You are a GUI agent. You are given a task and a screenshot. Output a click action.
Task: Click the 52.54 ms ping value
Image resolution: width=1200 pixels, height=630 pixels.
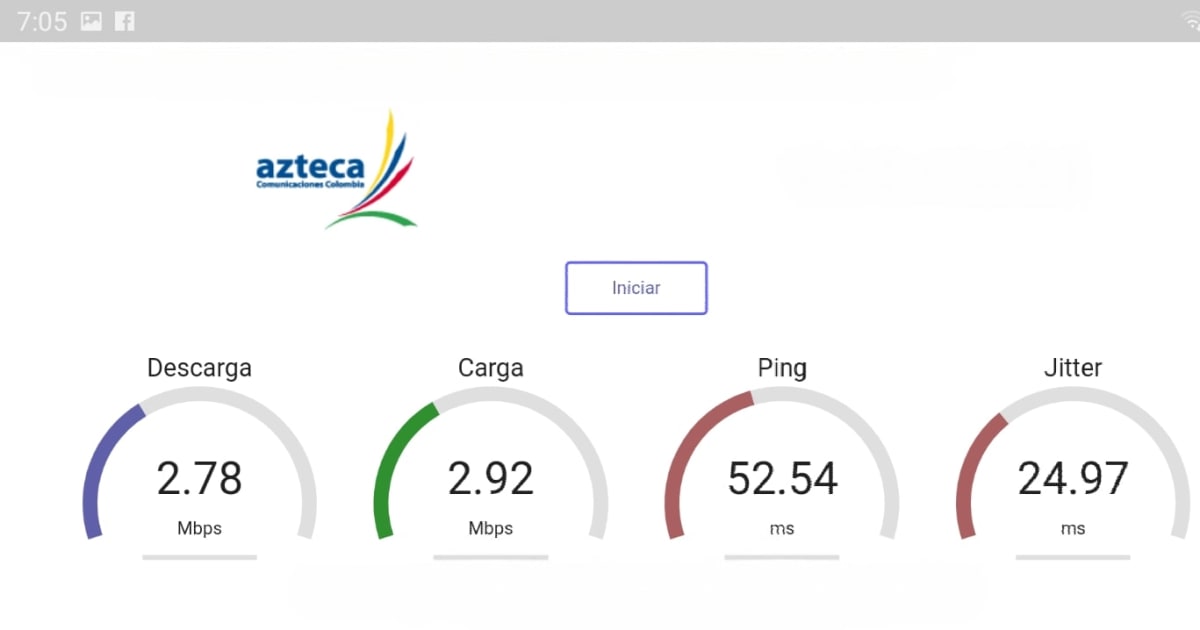[x=782, y=479]
